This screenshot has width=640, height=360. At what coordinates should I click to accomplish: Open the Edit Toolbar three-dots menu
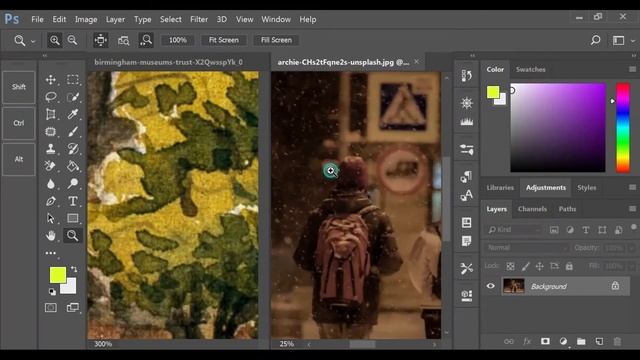tap(51, 253)
